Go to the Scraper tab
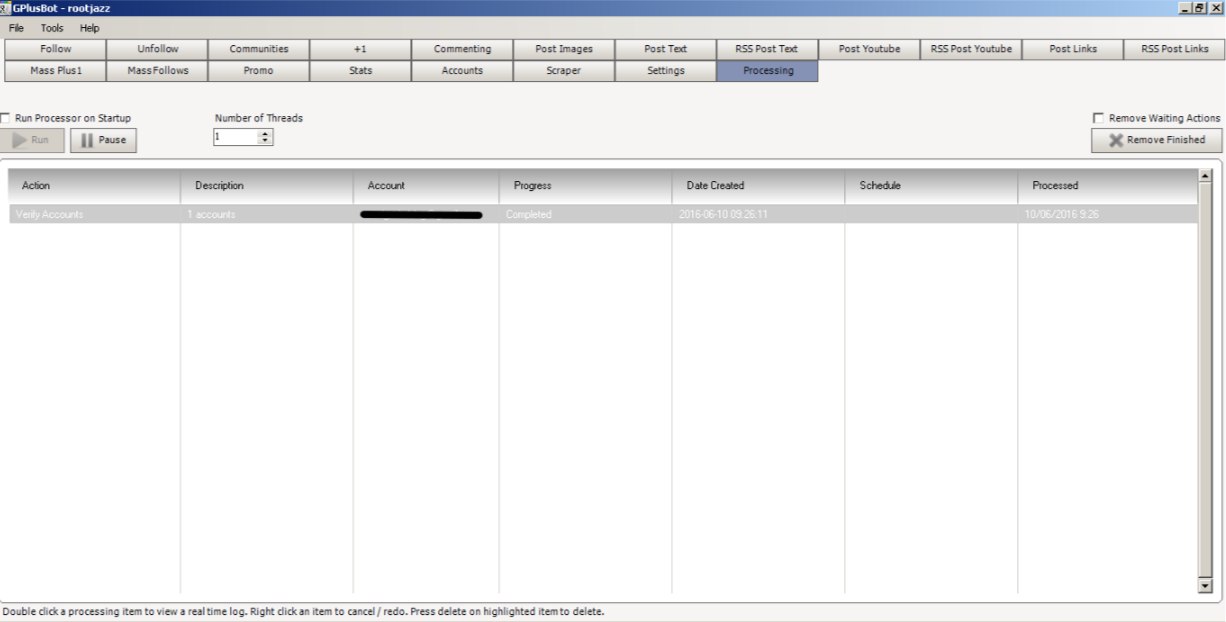 click(x=563, y=71)
